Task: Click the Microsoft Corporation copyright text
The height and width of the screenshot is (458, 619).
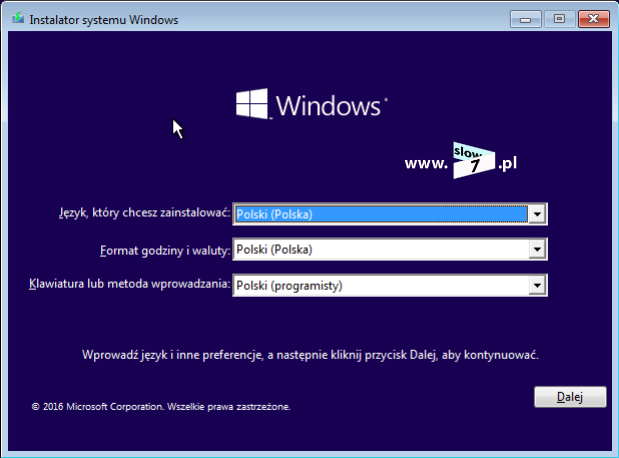Action: tap(161, 407)
